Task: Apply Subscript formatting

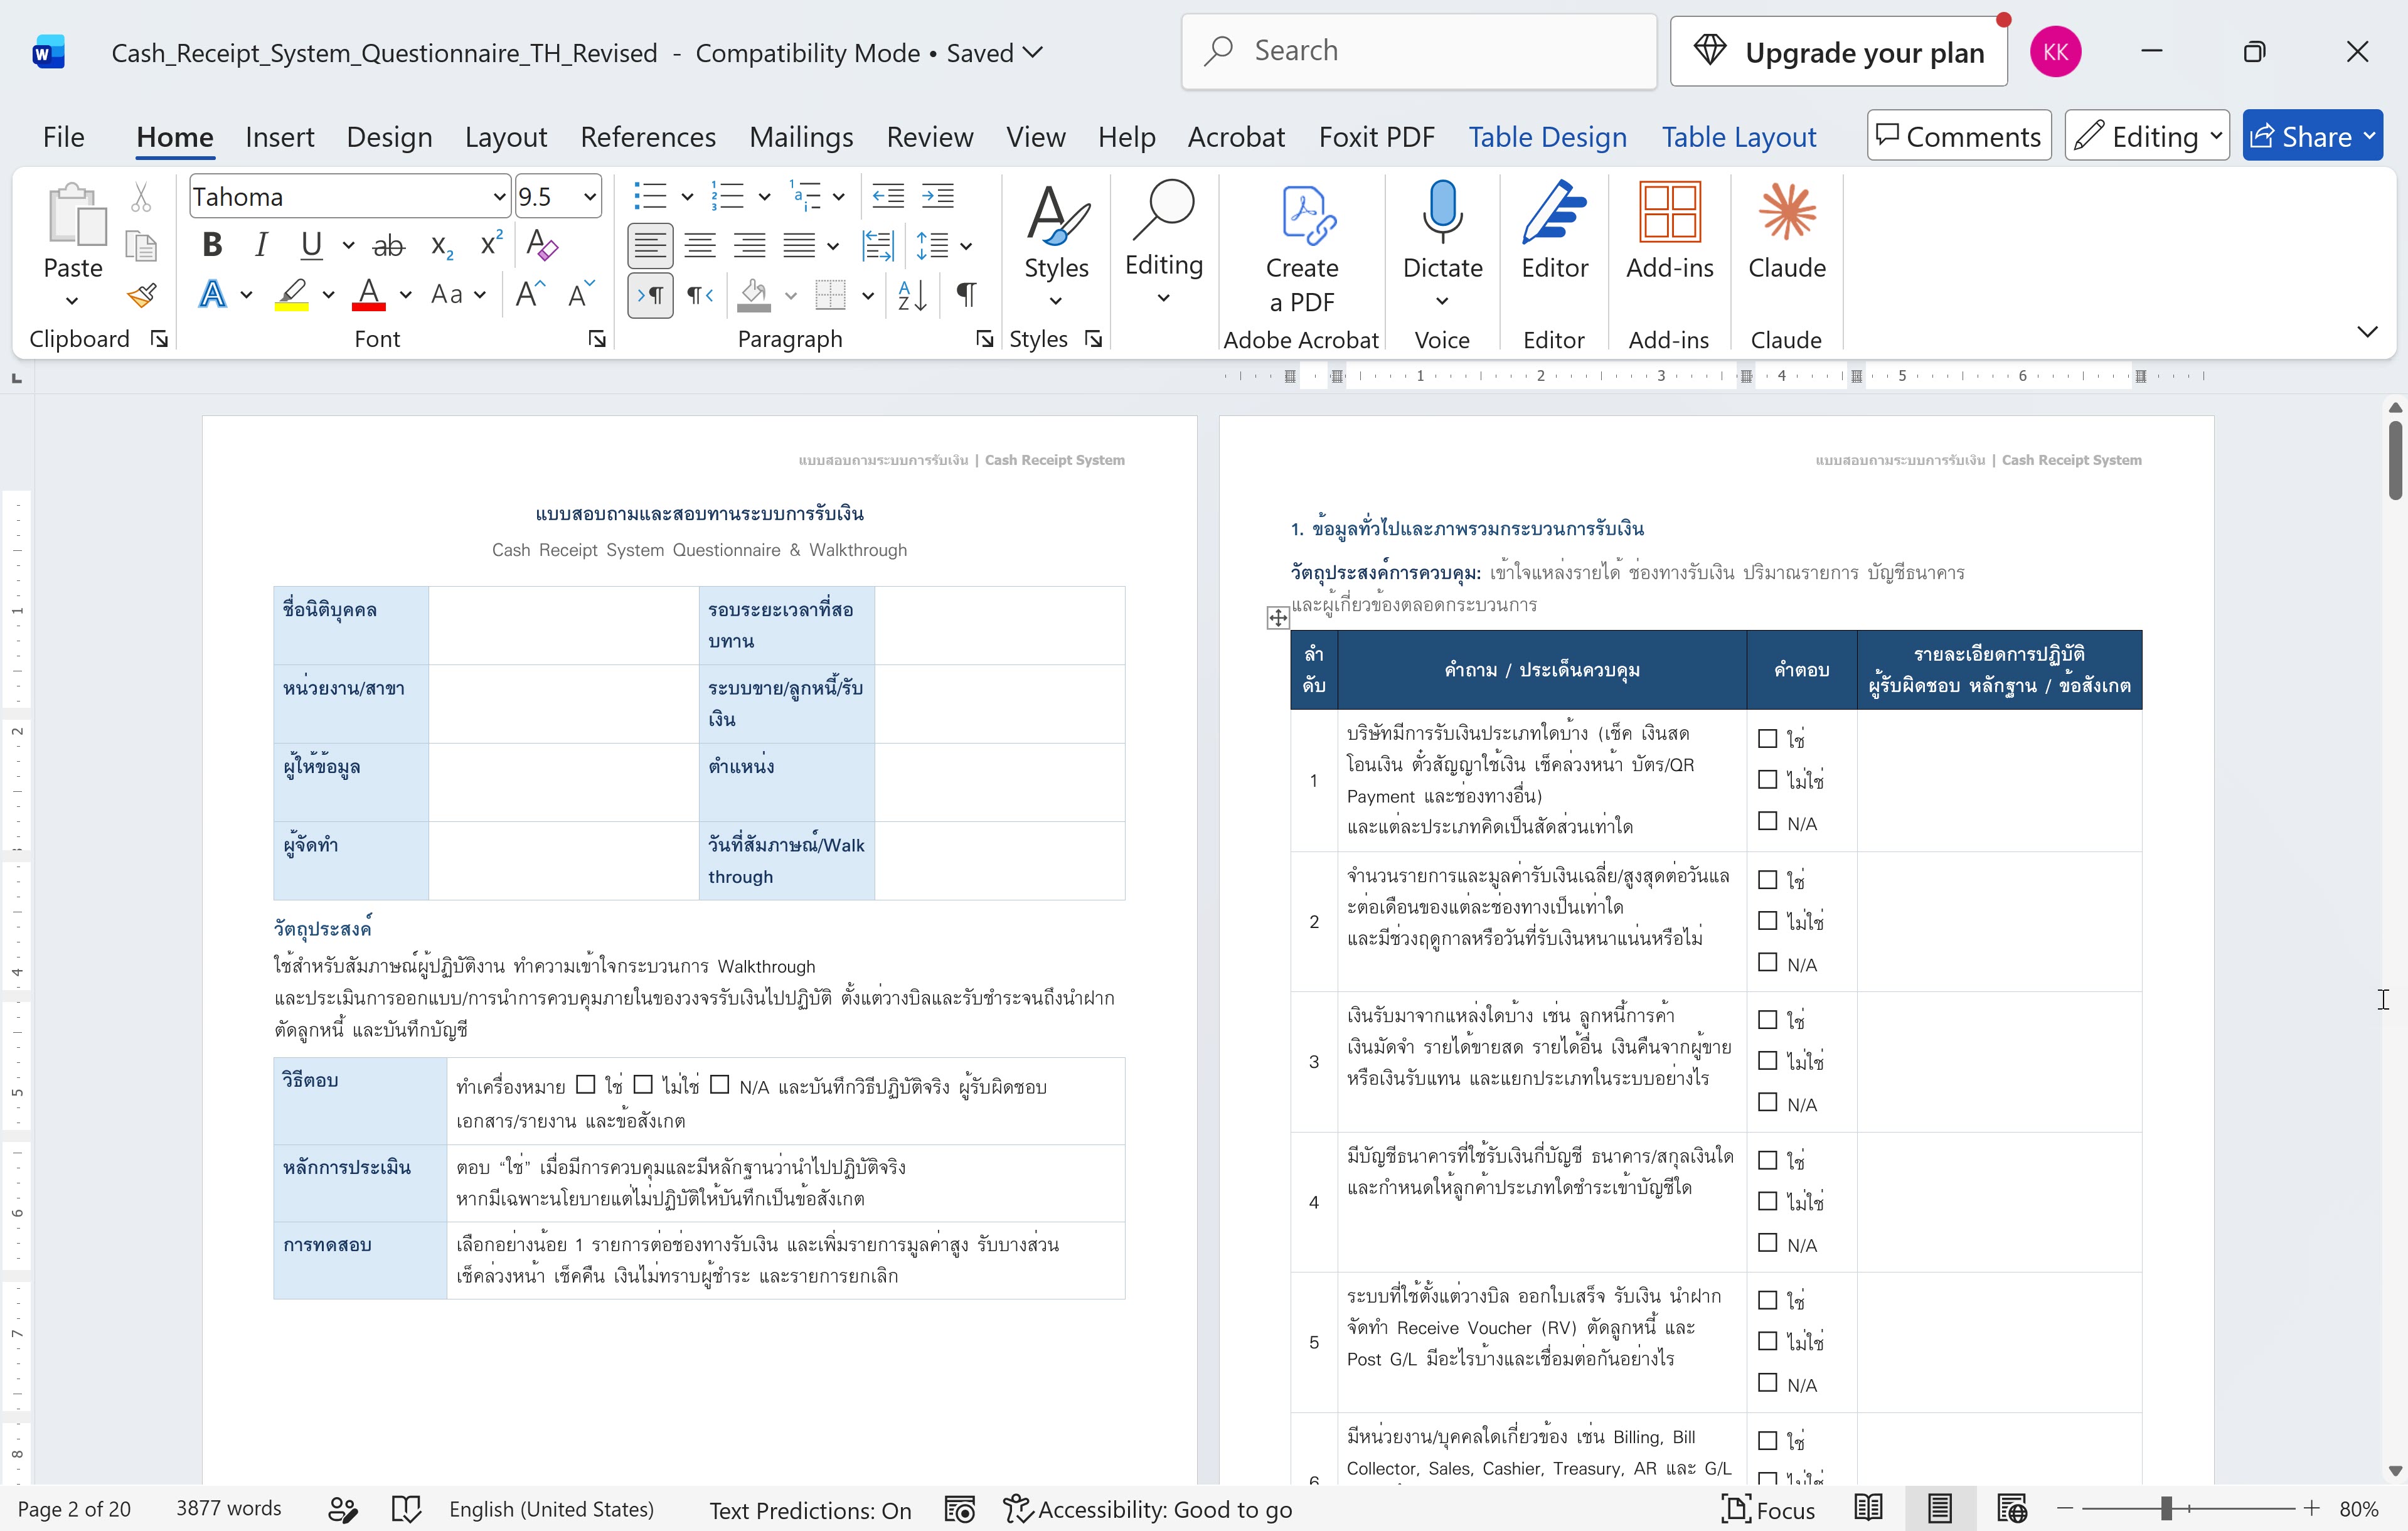Action: [x=441, y=245]
